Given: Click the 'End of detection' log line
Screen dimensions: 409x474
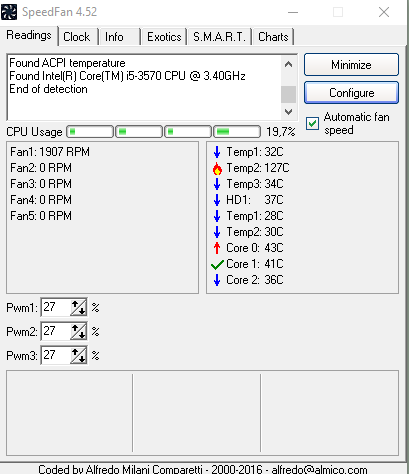Looking at the screenshot, I should point(48,89).
